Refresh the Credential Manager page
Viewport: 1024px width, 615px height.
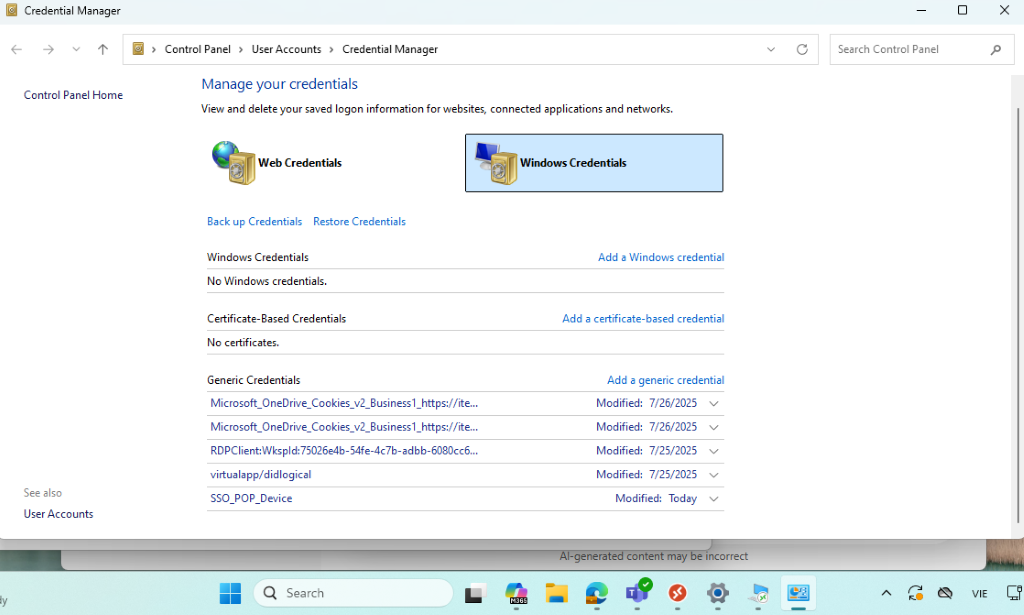pyautogui.click(x=802, y=50)
